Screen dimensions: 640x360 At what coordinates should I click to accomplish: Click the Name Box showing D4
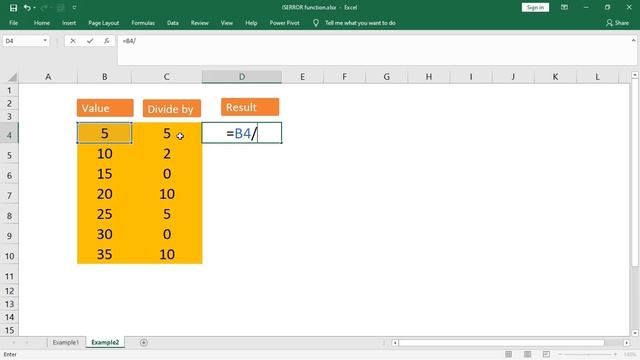tap(22, 41)
